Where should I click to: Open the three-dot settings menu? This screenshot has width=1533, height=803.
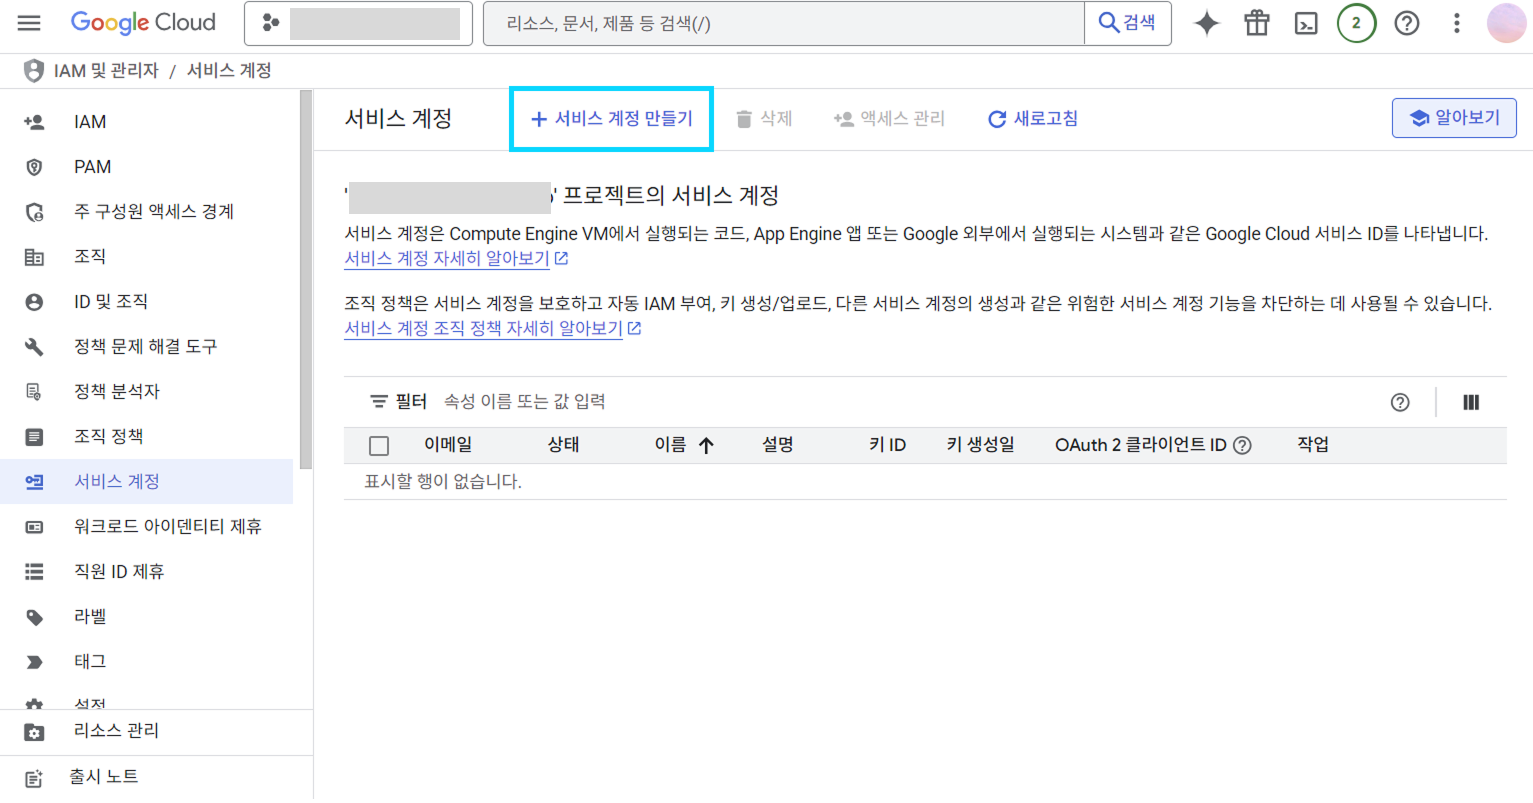[1457, 23]
